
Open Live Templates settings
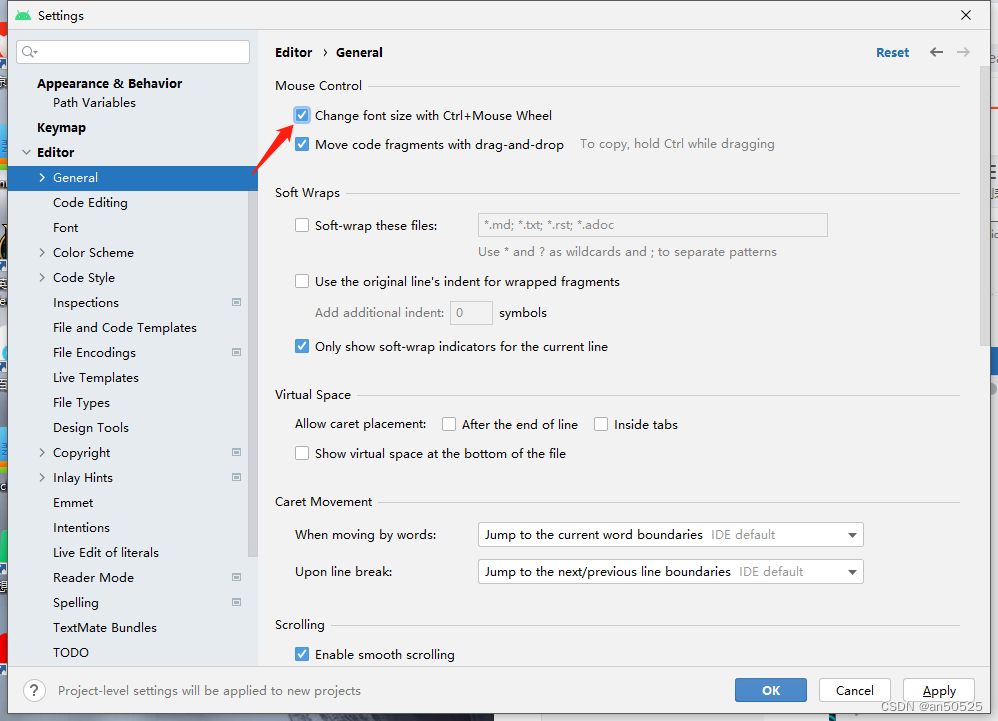[x=96, y=378]
